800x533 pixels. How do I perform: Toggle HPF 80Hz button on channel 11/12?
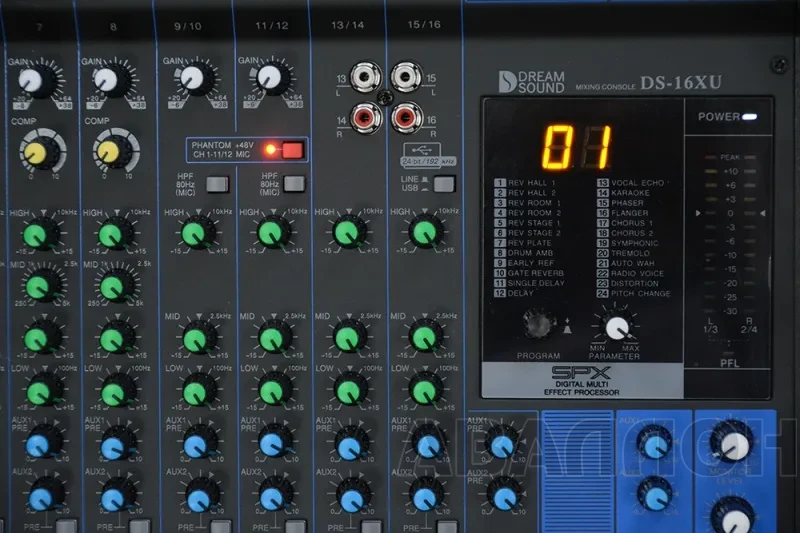pyautogui.click(x=294, y=184)
